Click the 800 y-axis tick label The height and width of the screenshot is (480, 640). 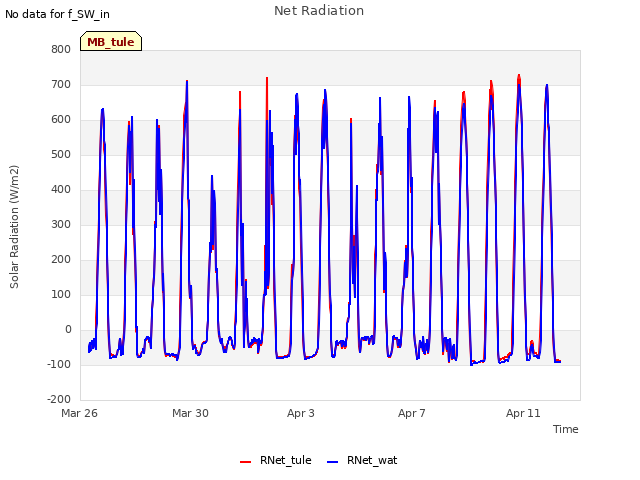point(61,49)
